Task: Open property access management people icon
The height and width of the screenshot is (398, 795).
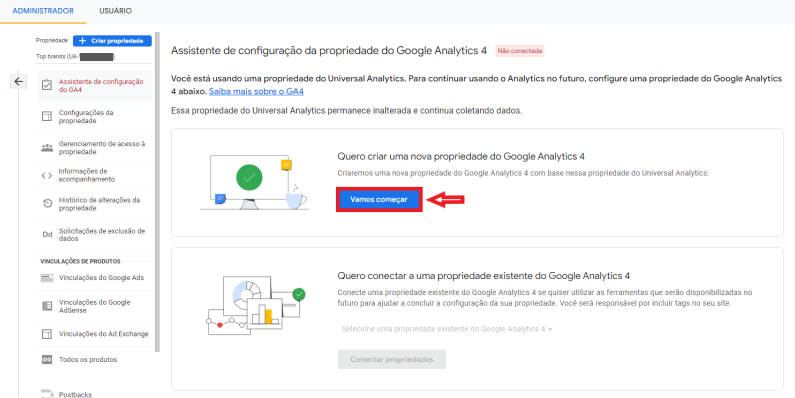Action: click(47, 148)
